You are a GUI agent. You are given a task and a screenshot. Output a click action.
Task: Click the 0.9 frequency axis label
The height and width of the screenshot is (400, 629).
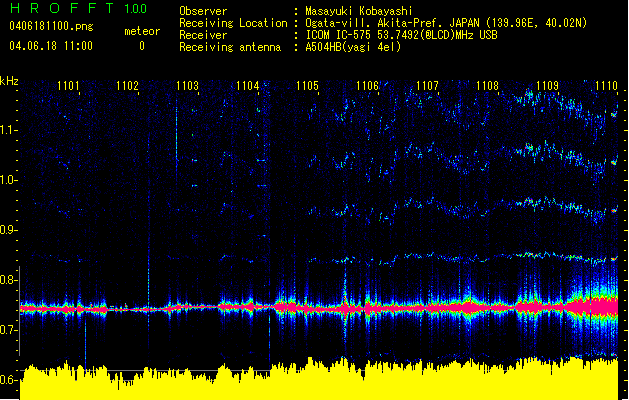pyautogui.click(x=8, y=230)
